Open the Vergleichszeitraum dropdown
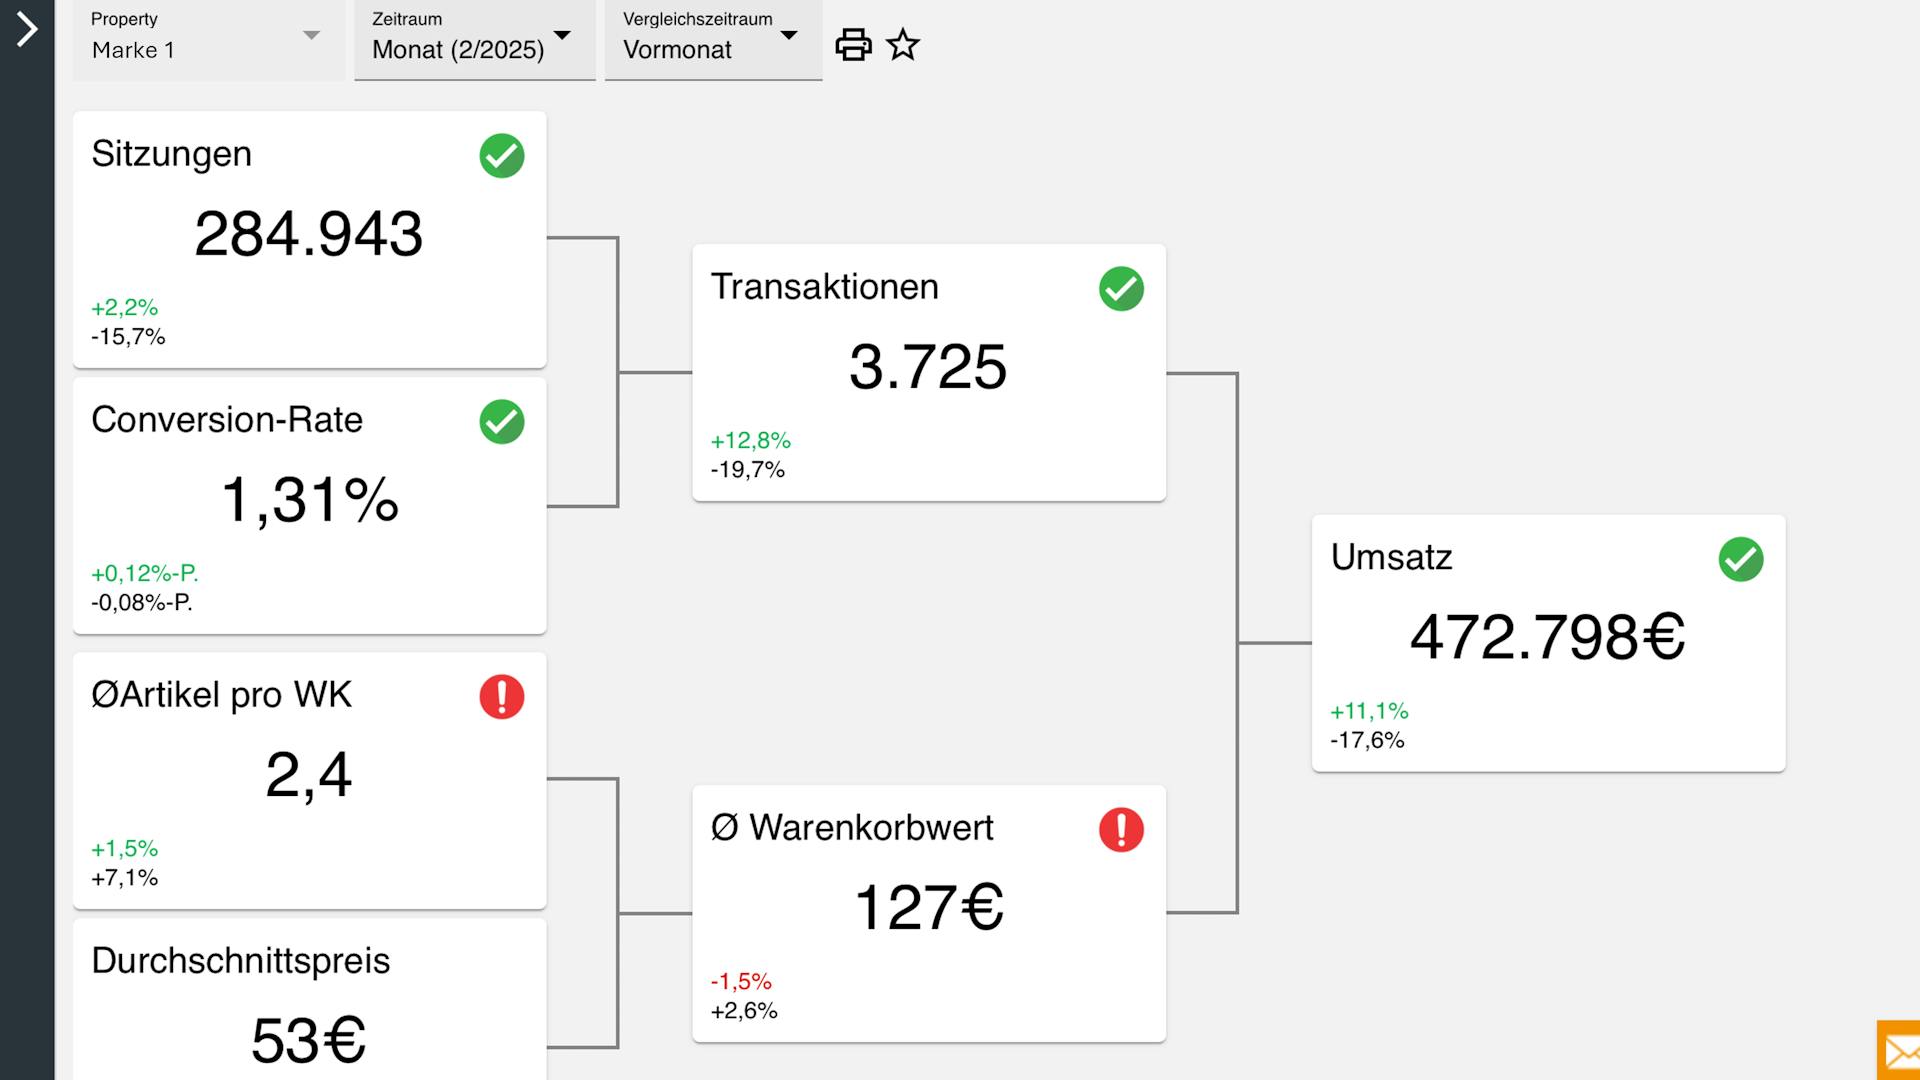This screenshot has height=1080, width=1920. pyautogui.click(x=713, y=40)
